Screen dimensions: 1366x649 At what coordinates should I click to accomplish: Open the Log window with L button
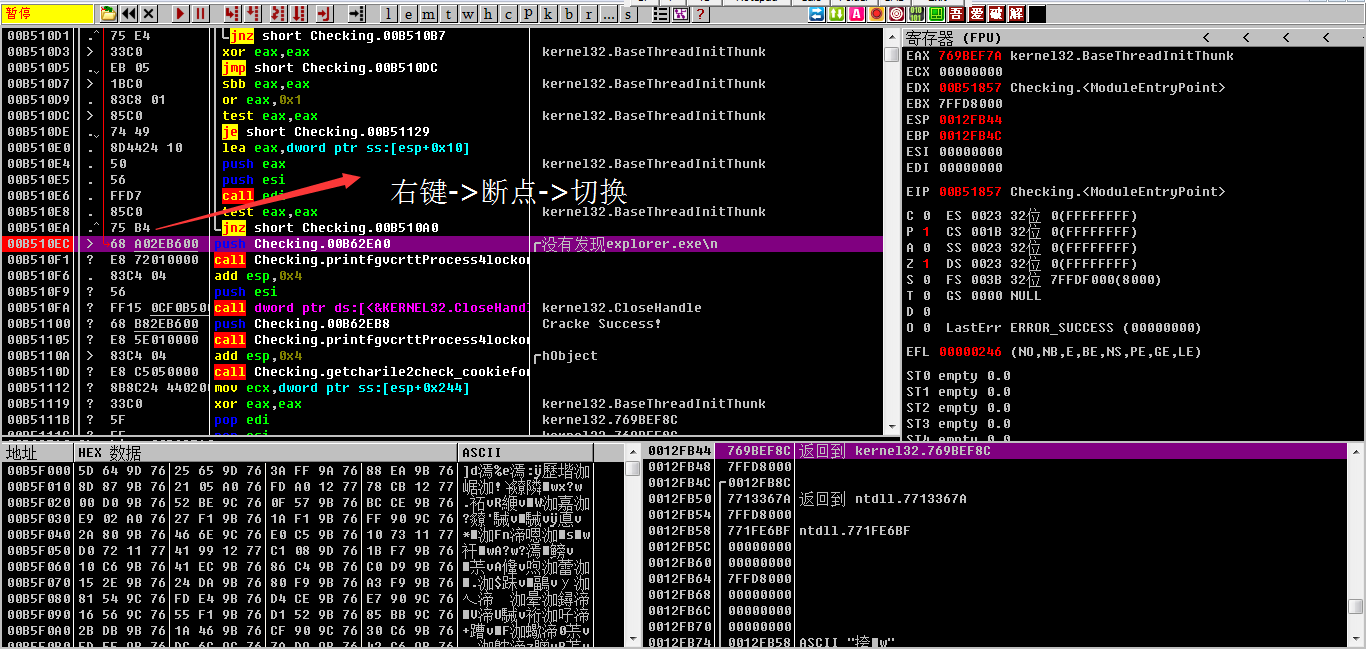388,14
